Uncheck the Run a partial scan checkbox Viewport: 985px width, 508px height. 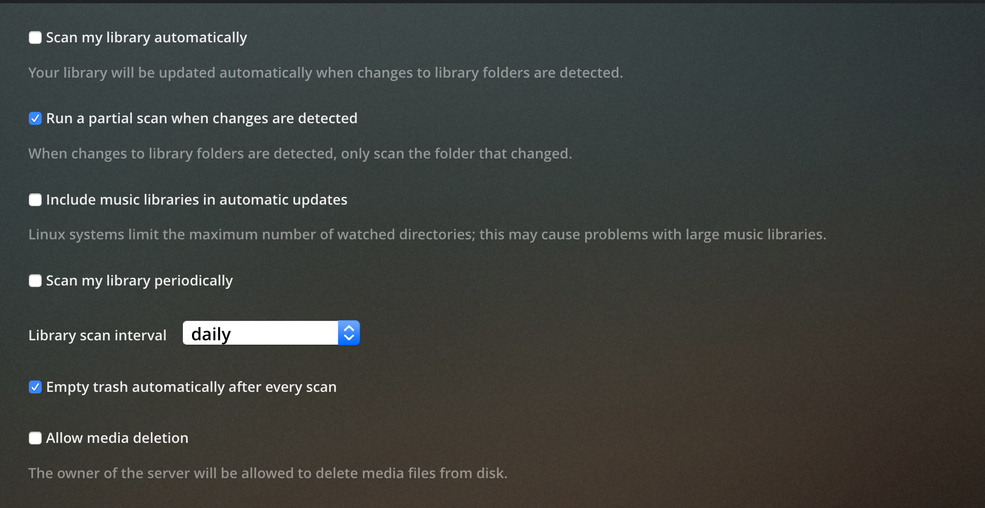point(35,119)
